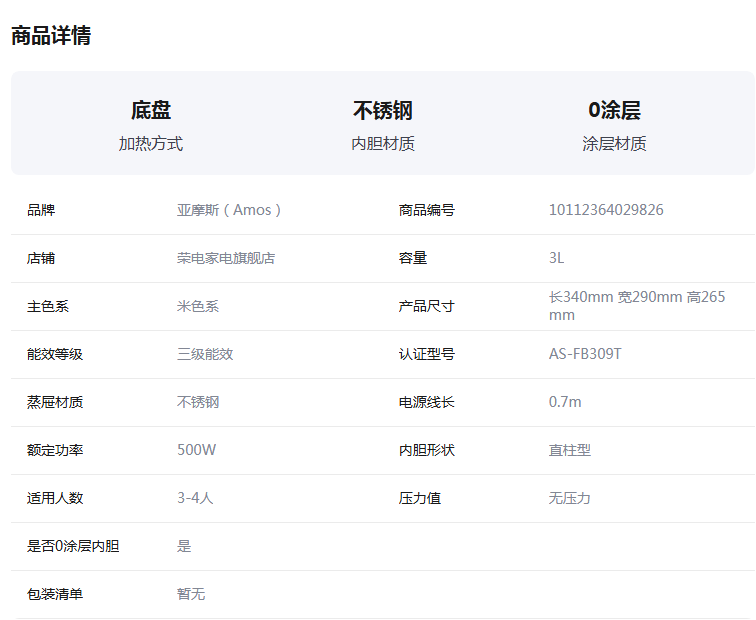
Task: Select the 长340mm 宽290mm dimension value
Action: click(x=637, y=306)
